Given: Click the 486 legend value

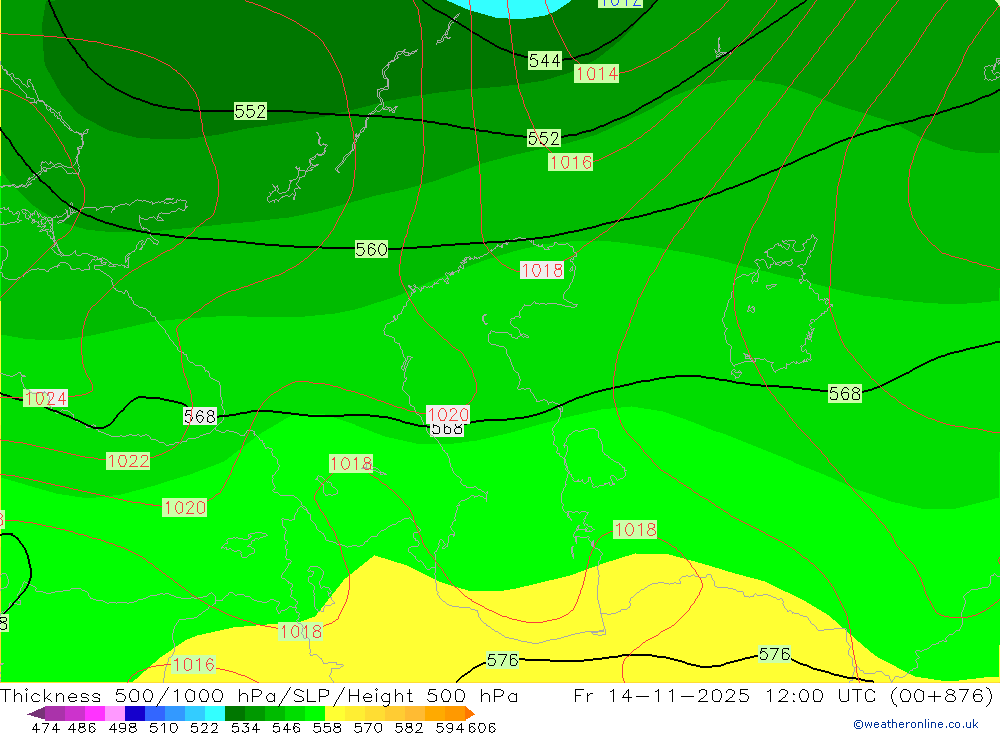Looking at the screenshot, I should 82,727.
